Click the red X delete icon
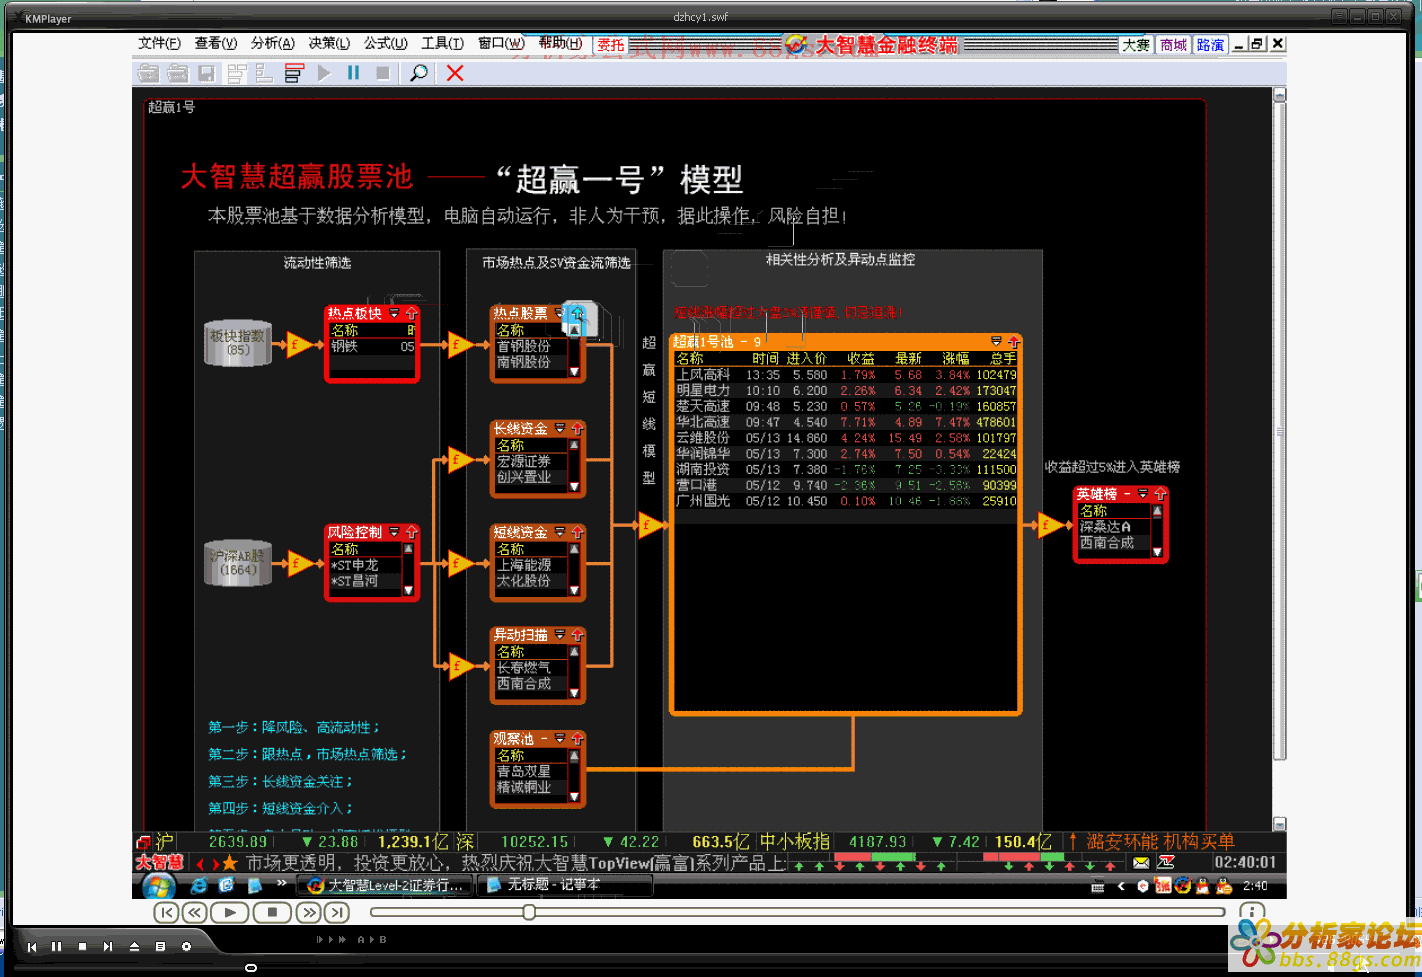The height and width of the screenshot is (977, 1422). point(455,73)
